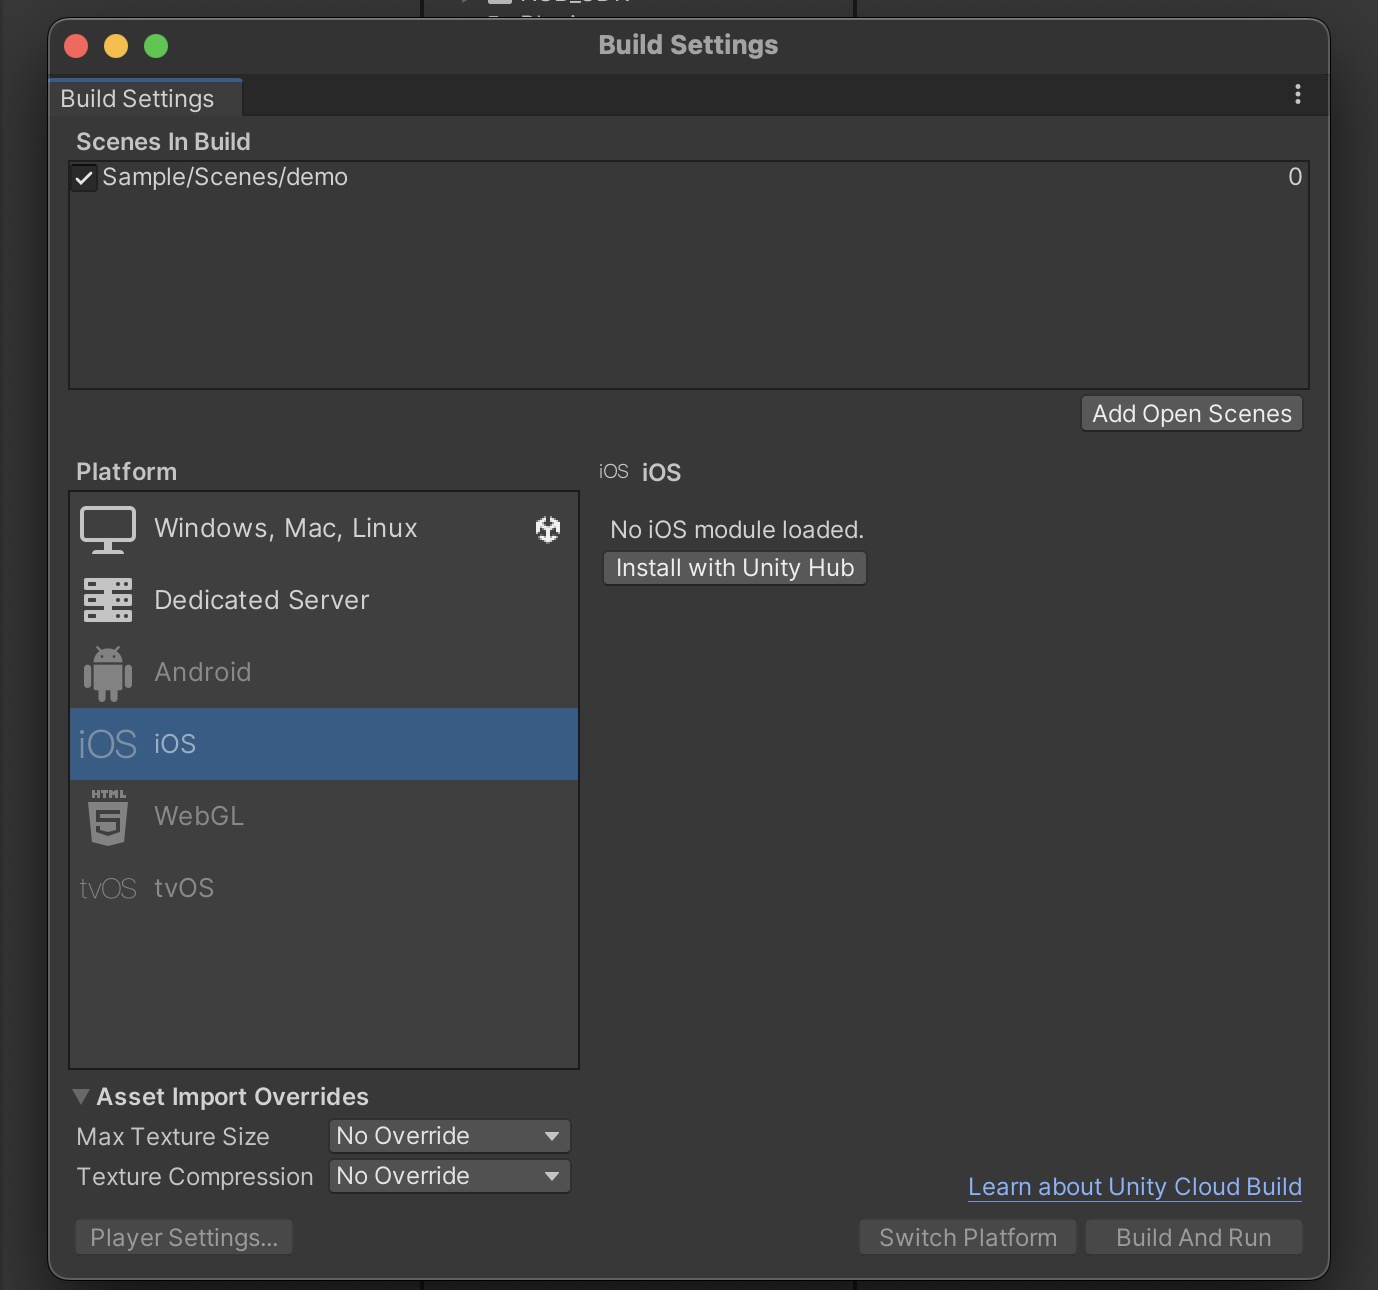Click the tvOS platform icon

107,887
